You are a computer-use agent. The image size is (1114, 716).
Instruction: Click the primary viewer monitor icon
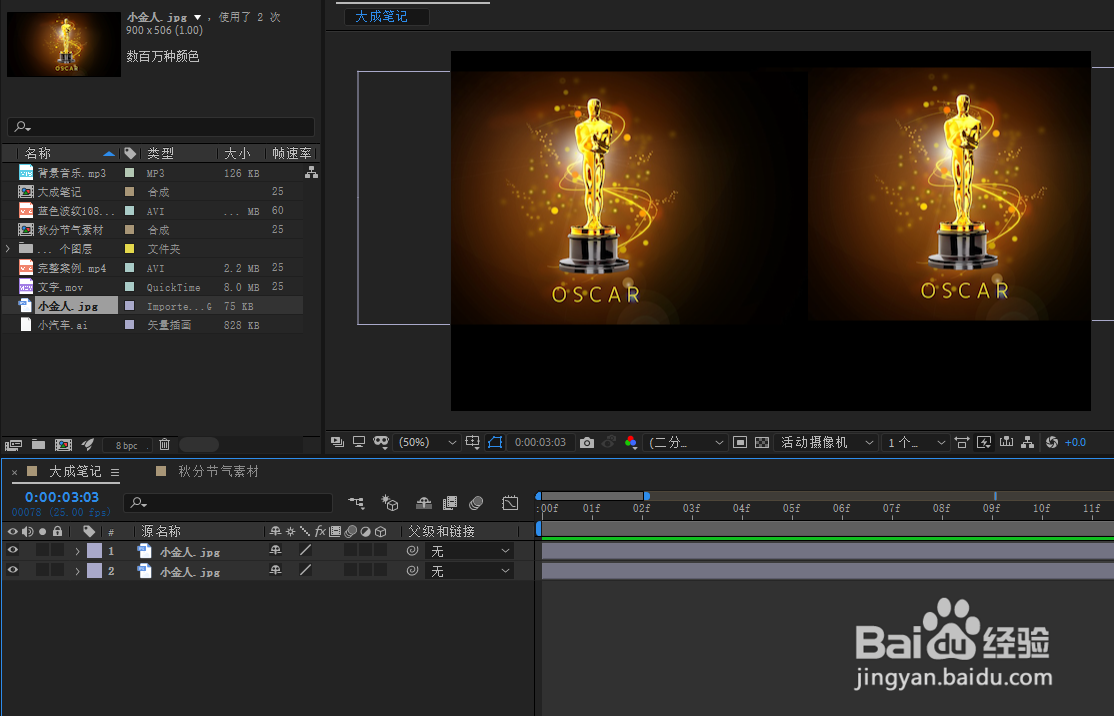(x=359, y=442)
